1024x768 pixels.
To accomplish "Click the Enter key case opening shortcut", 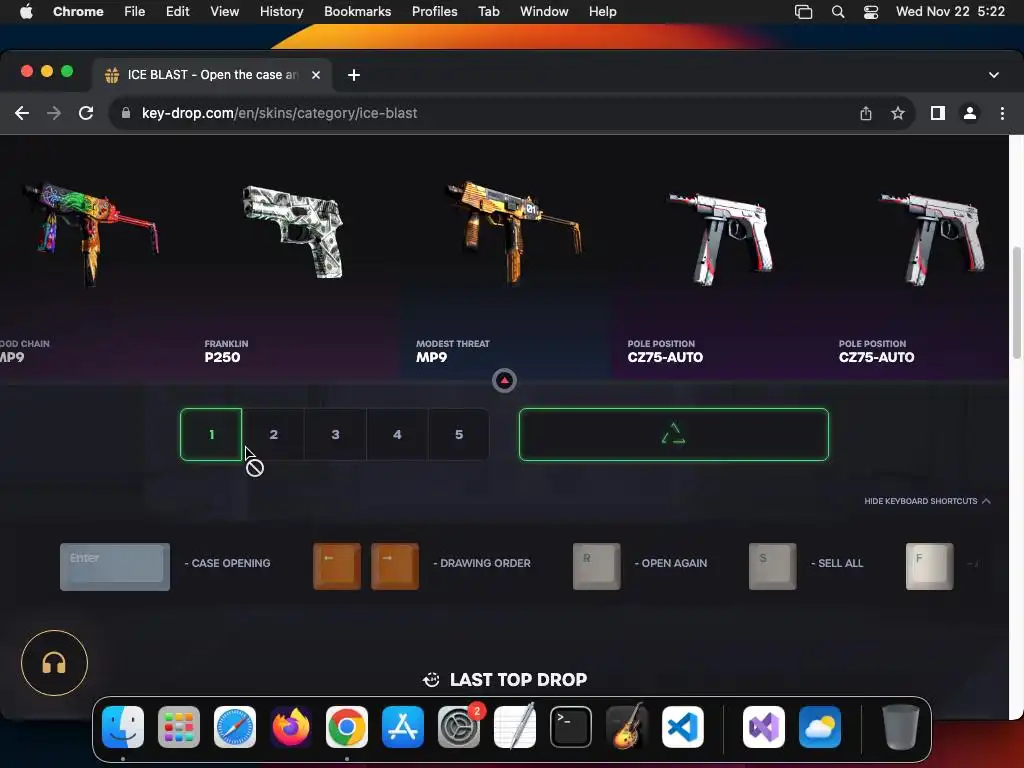I will point(115,566).
